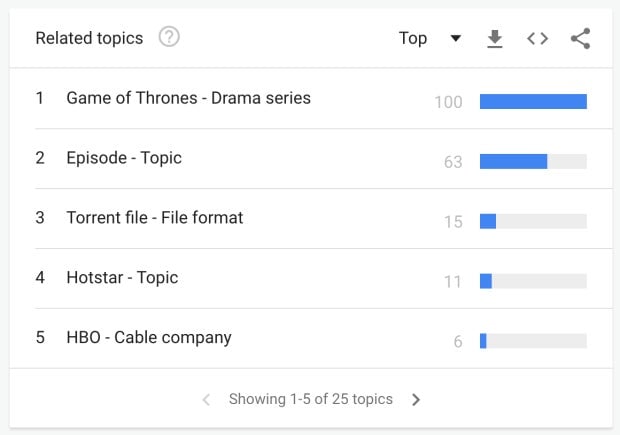Click the Torrent file interest bar
Viewport: 620px width, 435px height.
pos(533,221)
